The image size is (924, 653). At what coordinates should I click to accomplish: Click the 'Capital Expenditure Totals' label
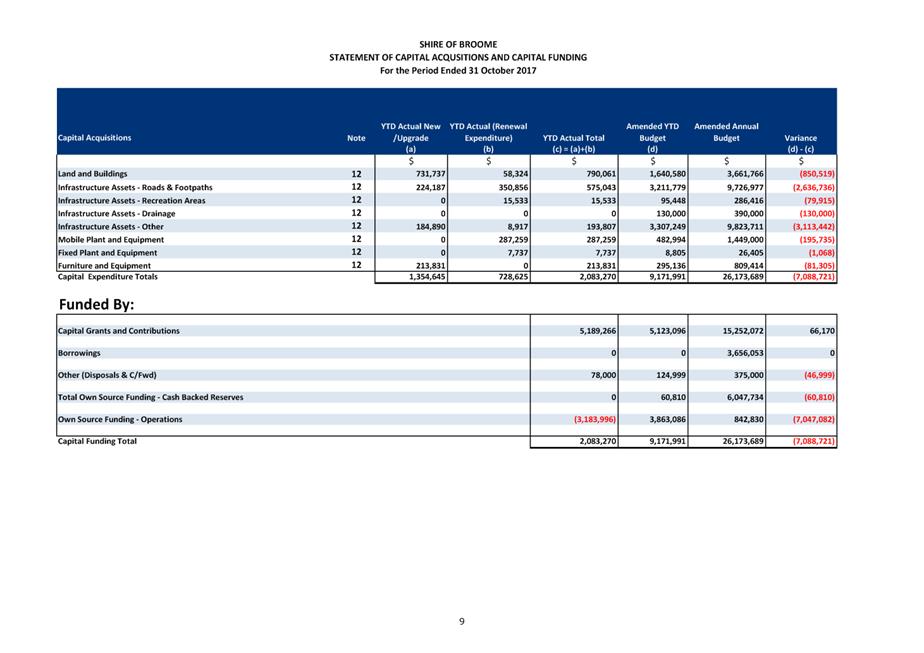(107, 276)
